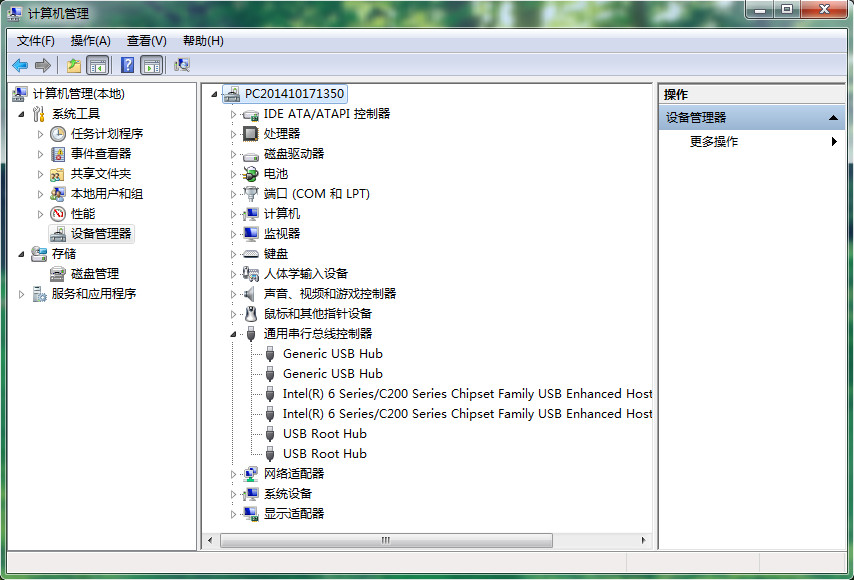Image resolution: width=854 pixels, height=580 pixels.
Task: Click the 磁盘驱动器 drive icon
Action: tap(251, 156)
